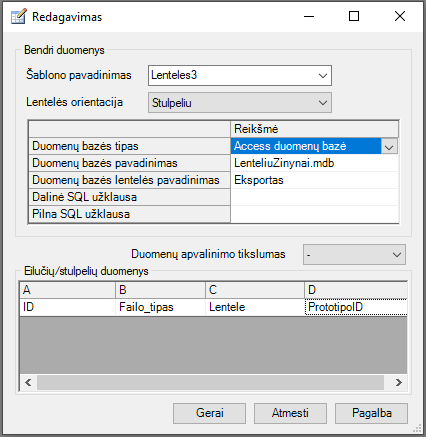Select the Lentele cell in column C

pos(255,307)
